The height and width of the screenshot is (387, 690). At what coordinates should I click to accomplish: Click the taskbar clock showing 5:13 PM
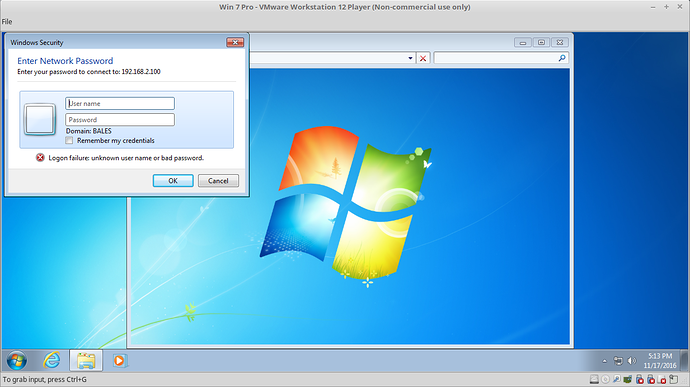coord(660,361)
